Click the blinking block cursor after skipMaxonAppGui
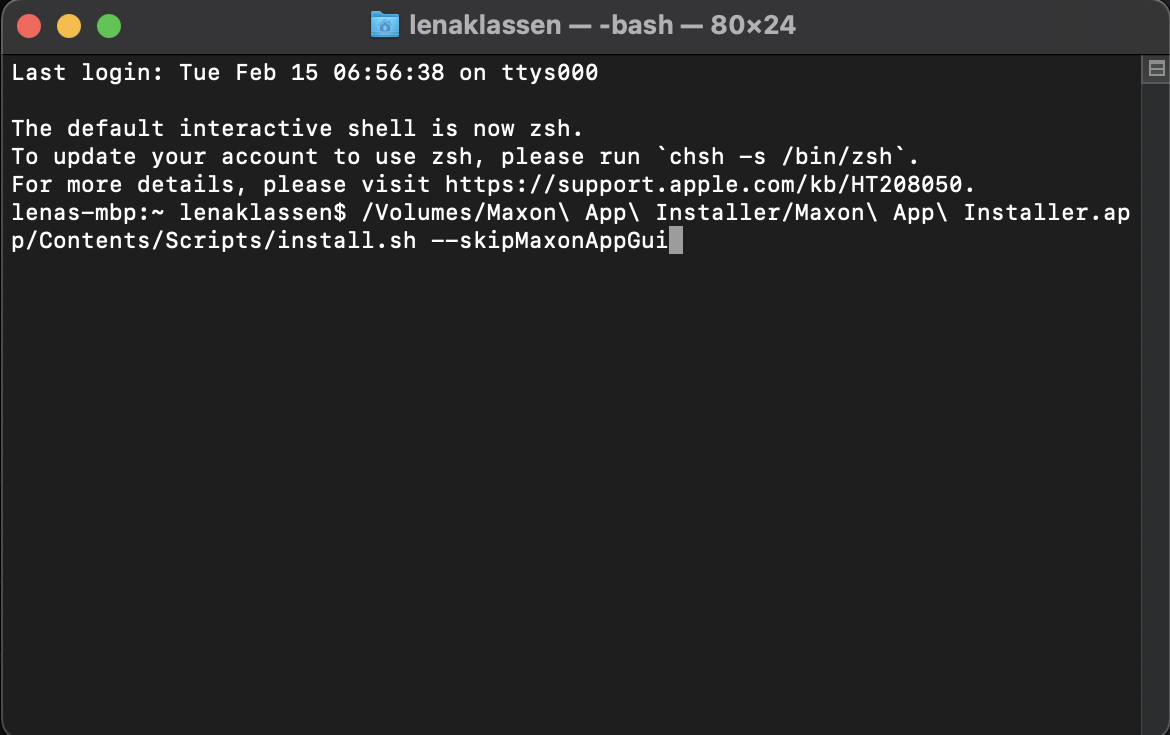 [x=678, y=240]
